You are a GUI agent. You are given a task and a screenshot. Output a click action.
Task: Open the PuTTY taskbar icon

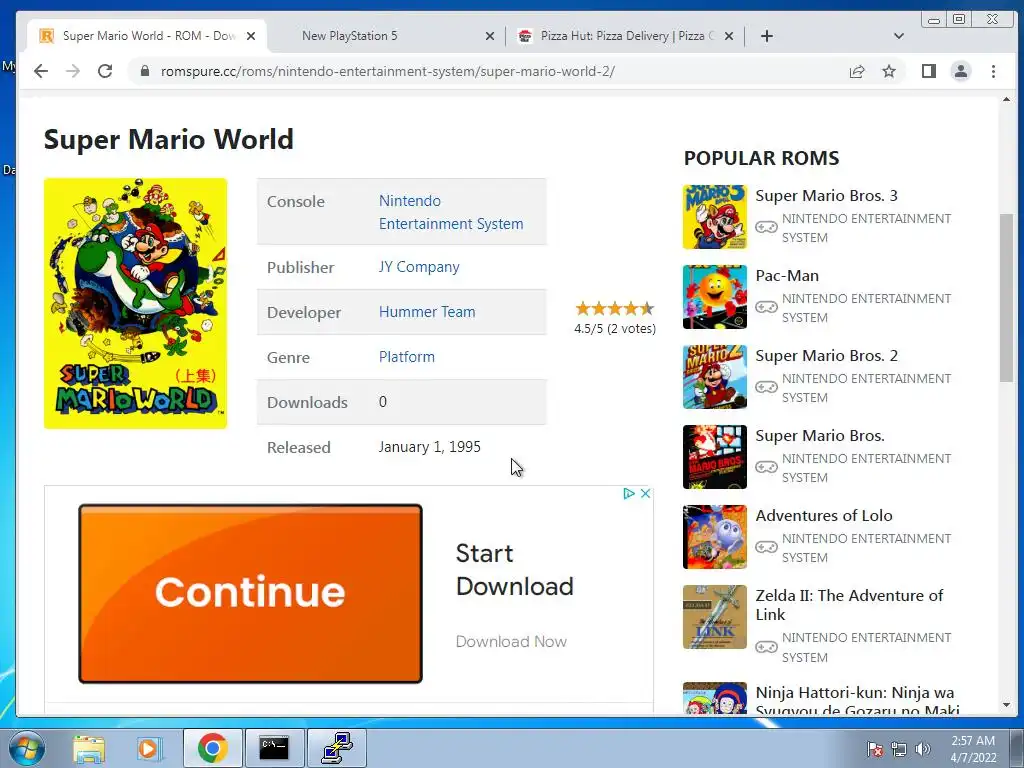tap(337, 748)
